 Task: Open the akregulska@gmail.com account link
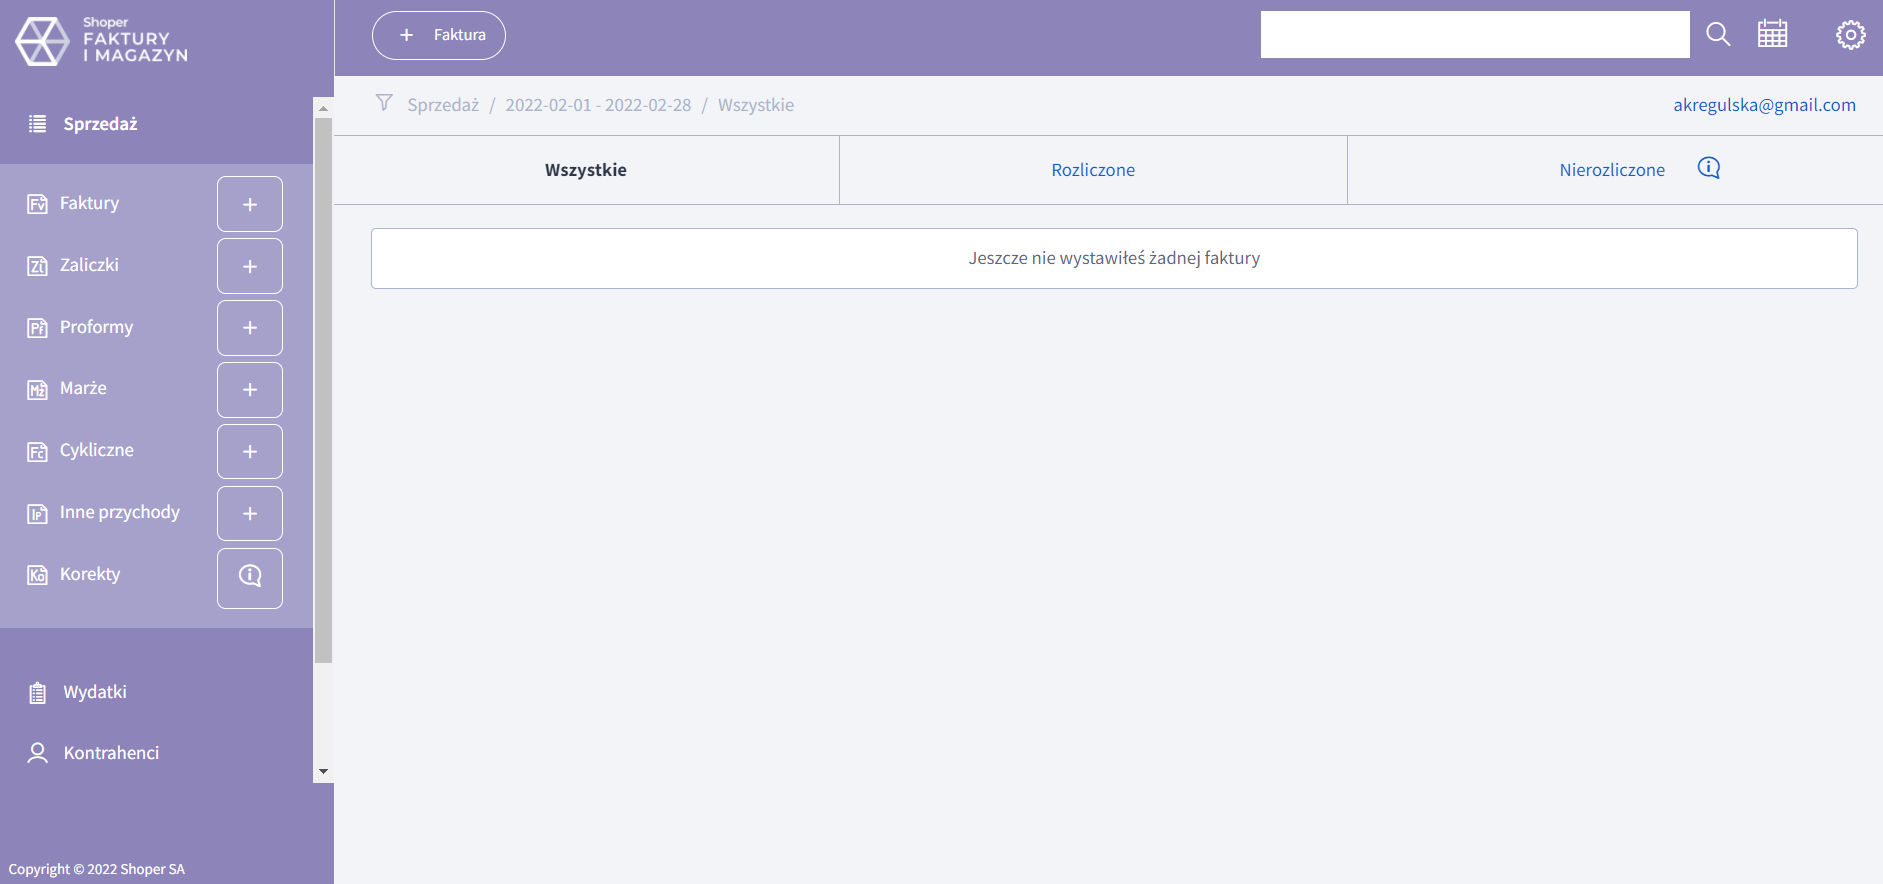1764,105
